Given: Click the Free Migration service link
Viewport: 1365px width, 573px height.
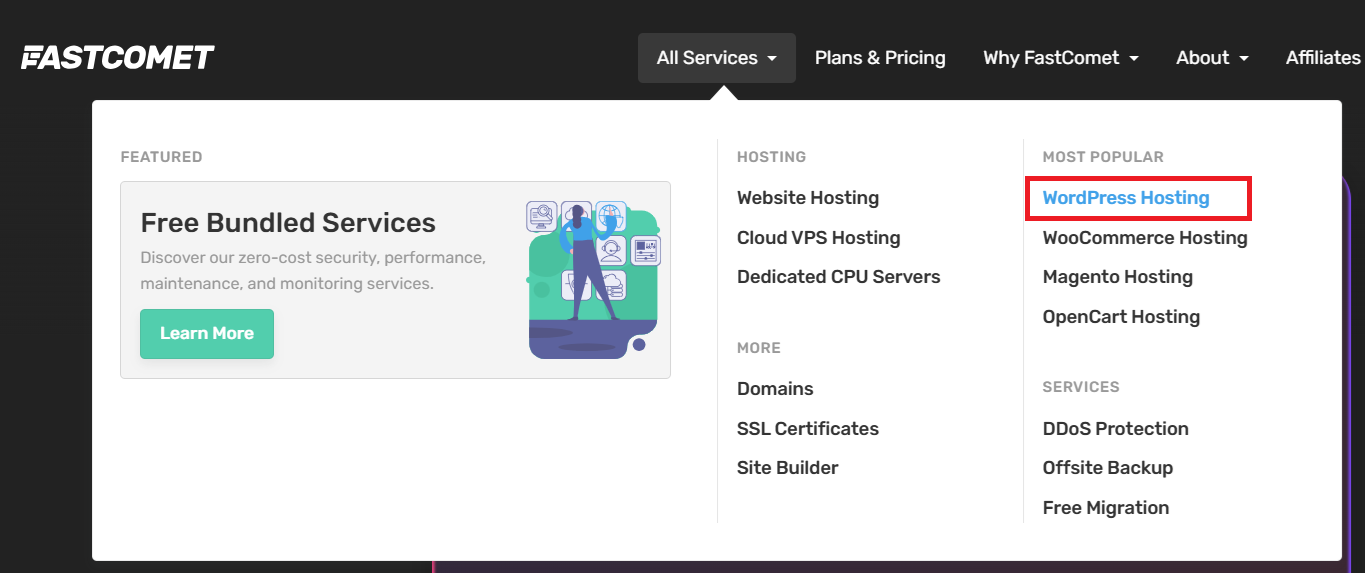Looking at the screenshot, I should [1105, 508].
